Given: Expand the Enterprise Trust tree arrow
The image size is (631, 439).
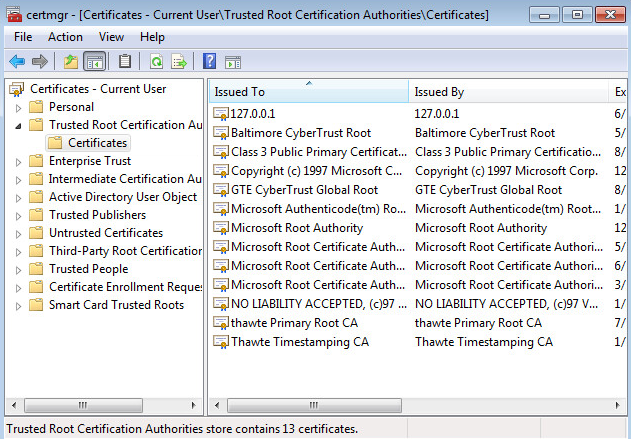Looking at the screenshot, I should click(19, 161).
